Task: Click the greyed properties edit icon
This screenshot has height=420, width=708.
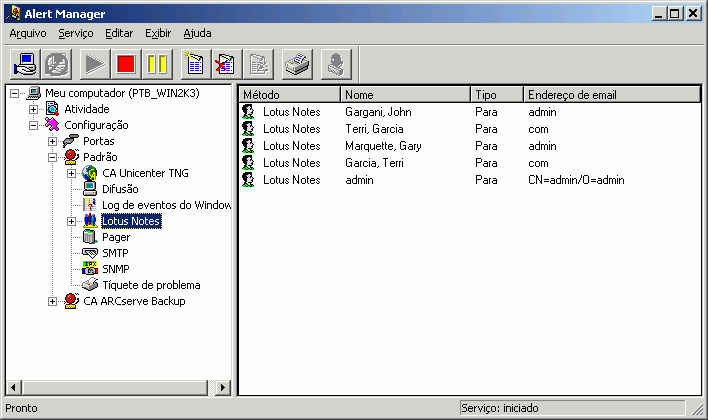Action: click(x=258, y=64)
